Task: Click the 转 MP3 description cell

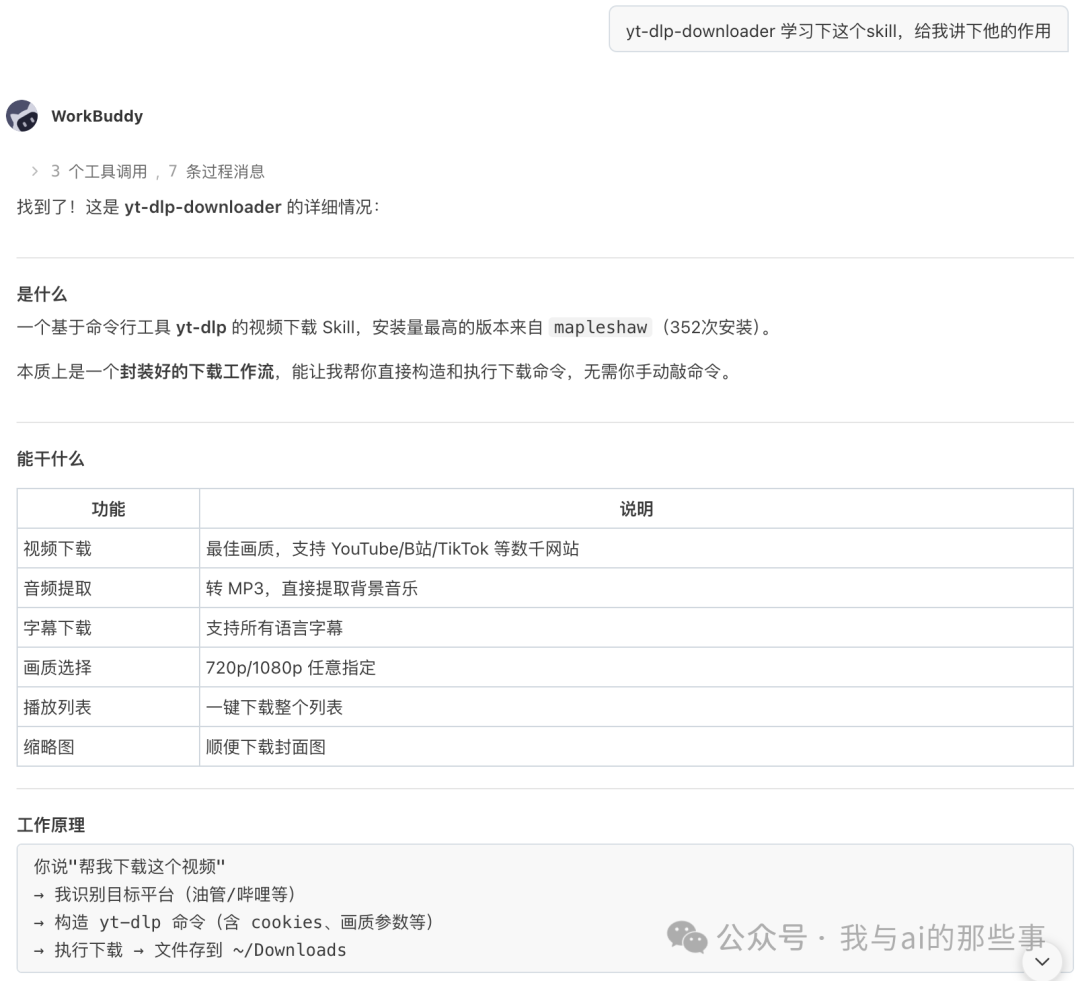Action: pyautogui.click(x=636, y=588)
